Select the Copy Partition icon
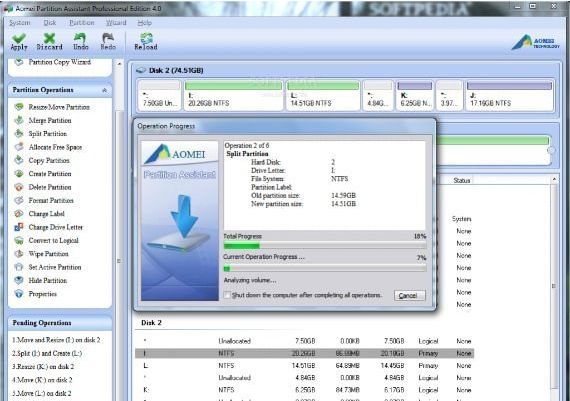The height and width of the screenshot is (401, 570). 19,160
